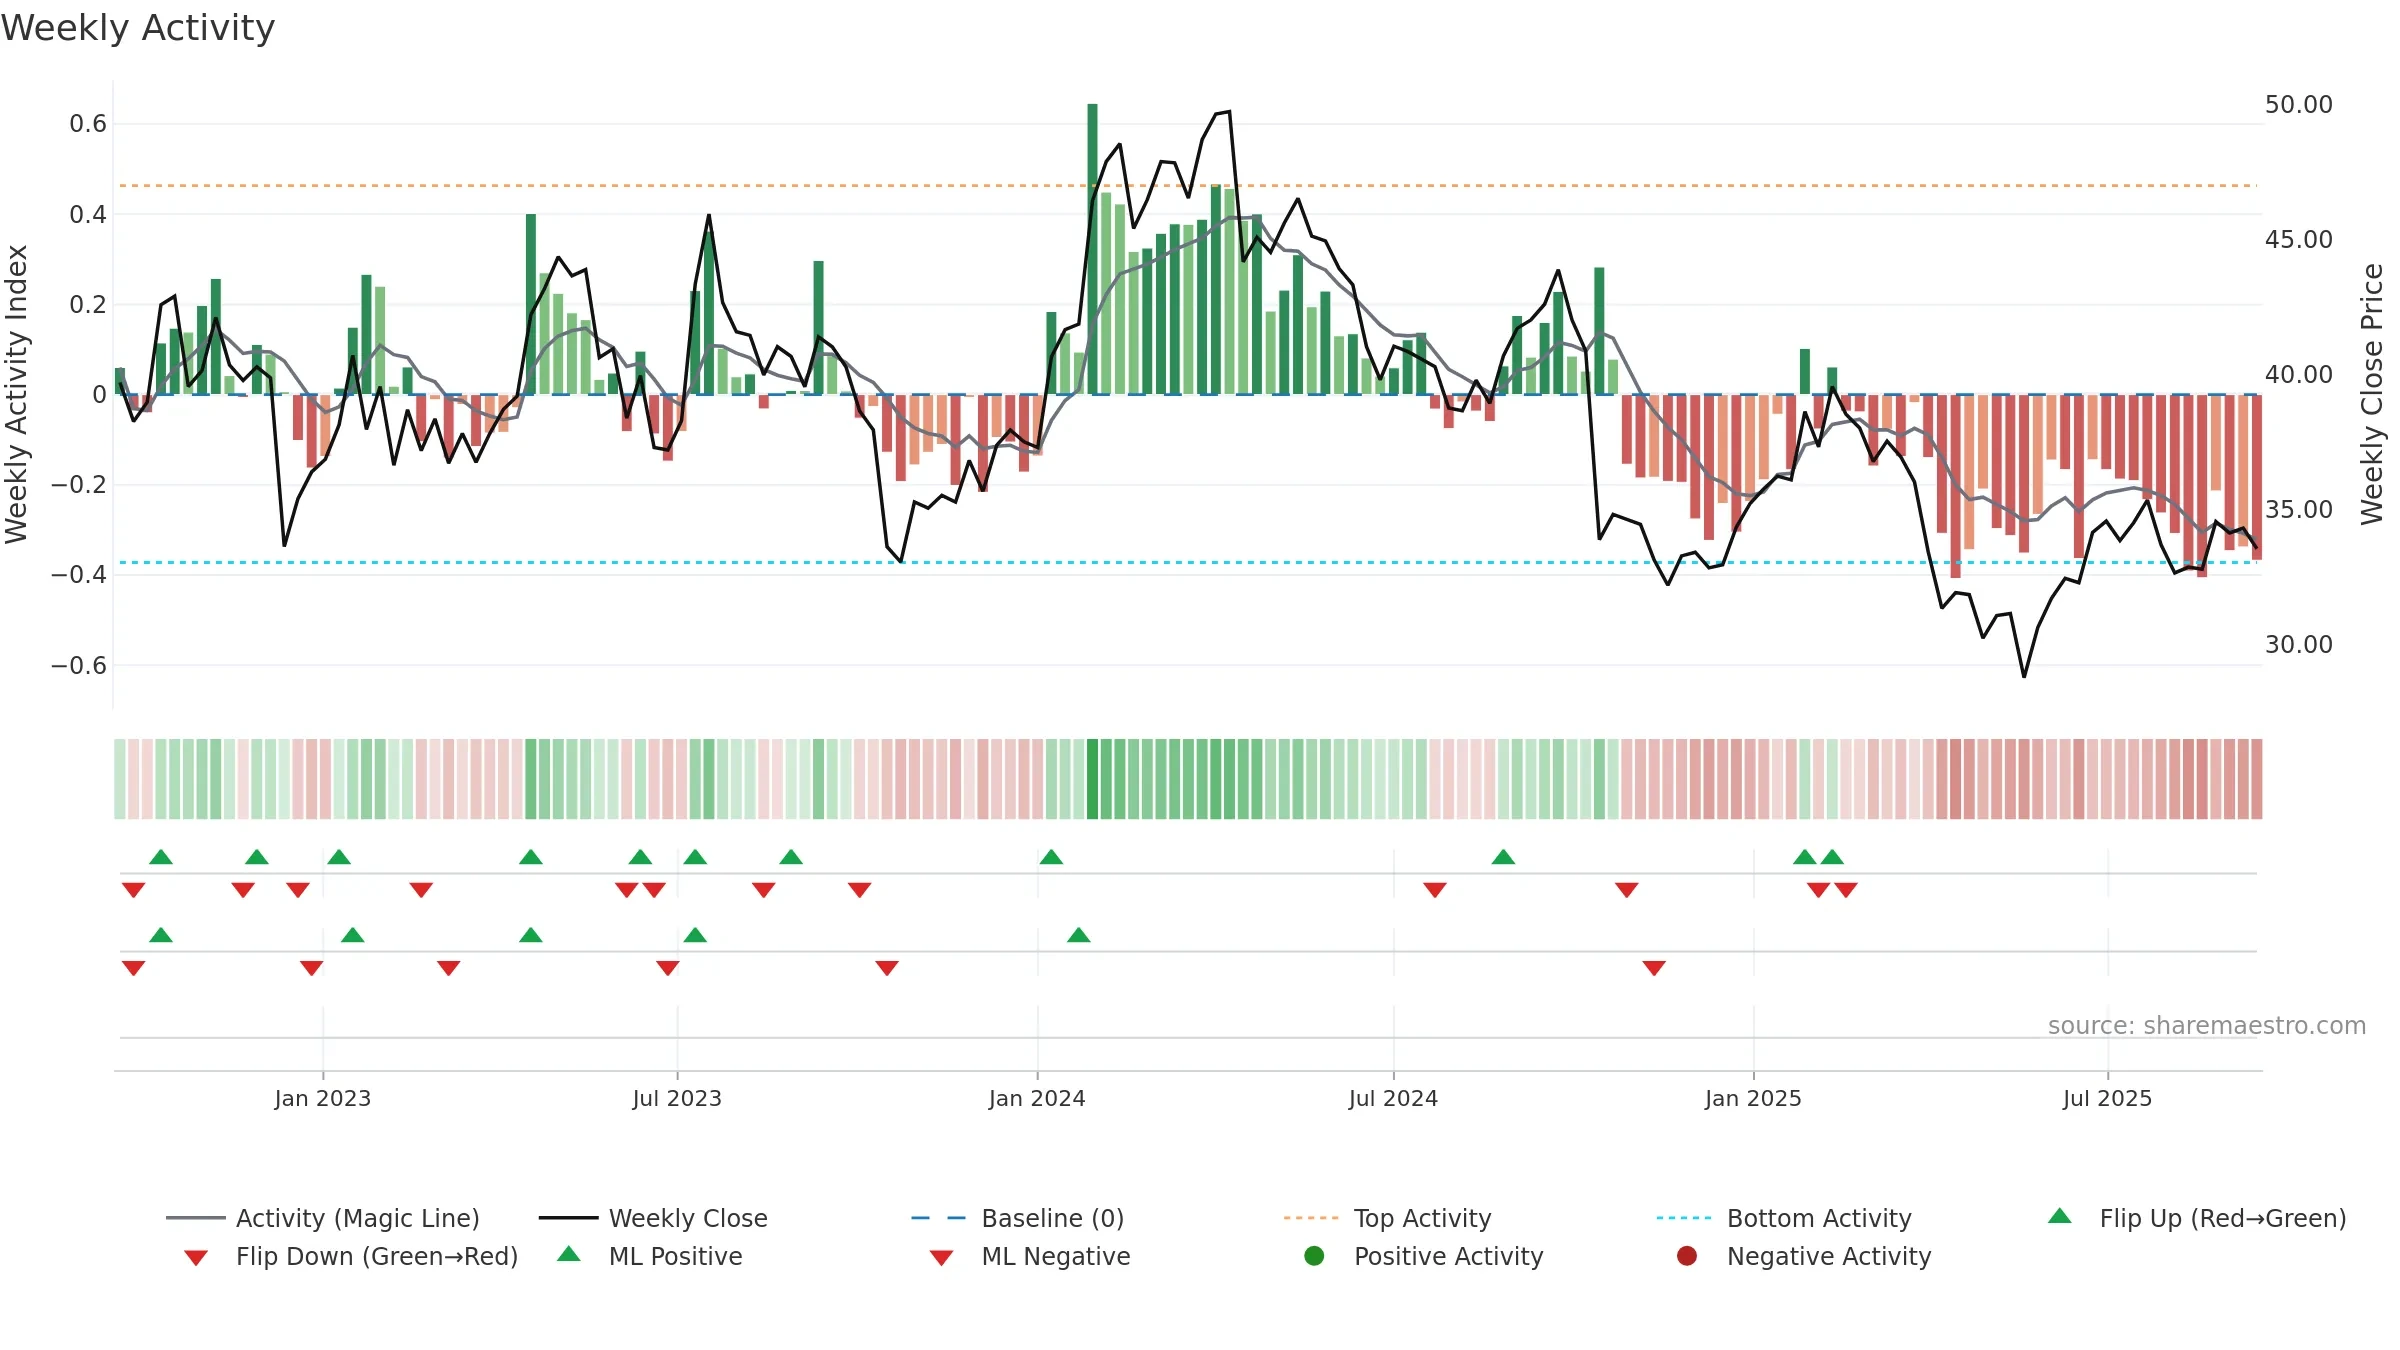The image size is (2400, 1350).
Task: Click the darkest green heatmap cell in January 2024
Action: 1092,779
